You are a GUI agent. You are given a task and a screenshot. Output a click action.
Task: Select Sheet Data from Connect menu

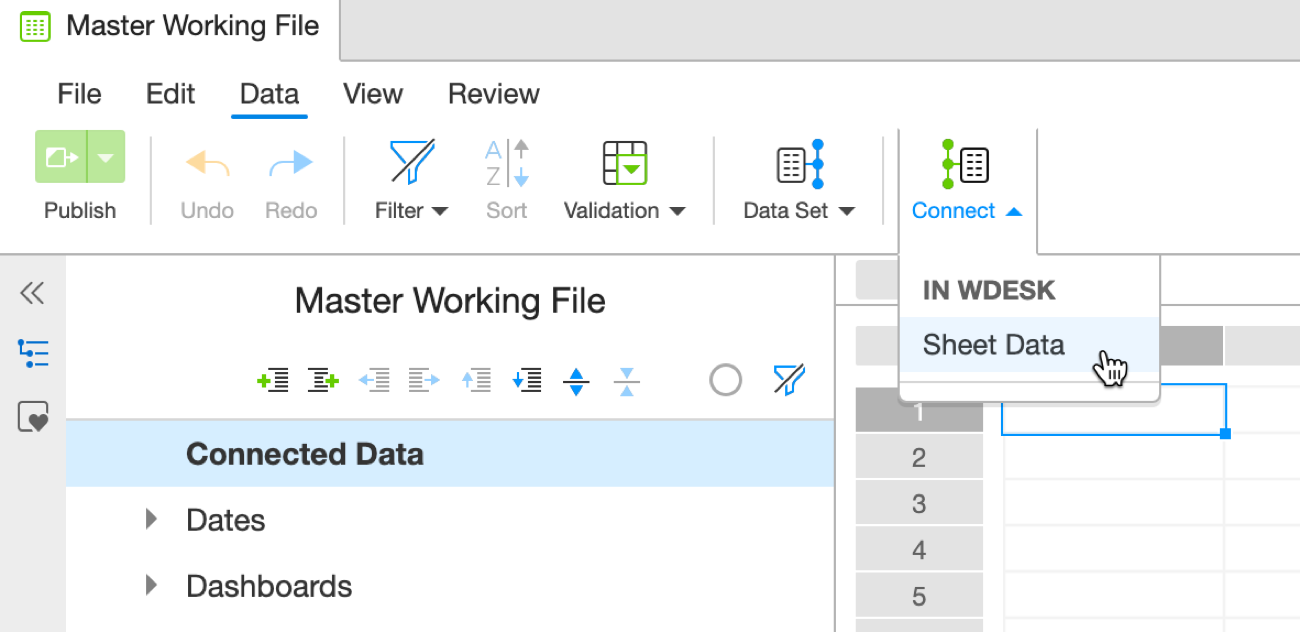pos(1029,345)
